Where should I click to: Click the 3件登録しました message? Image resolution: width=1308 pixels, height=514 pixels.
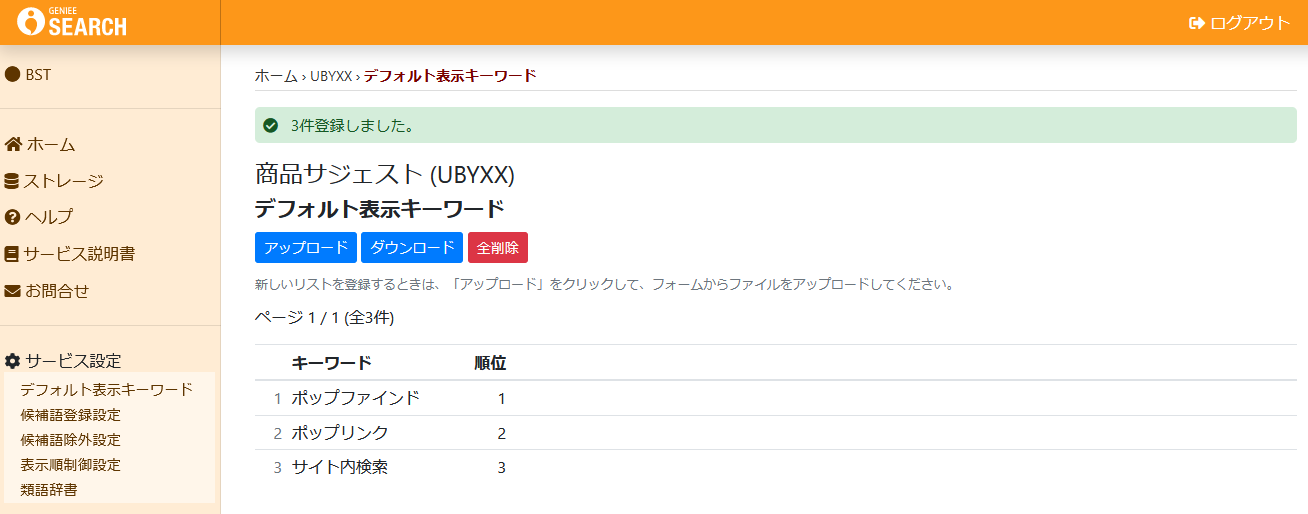352,126
